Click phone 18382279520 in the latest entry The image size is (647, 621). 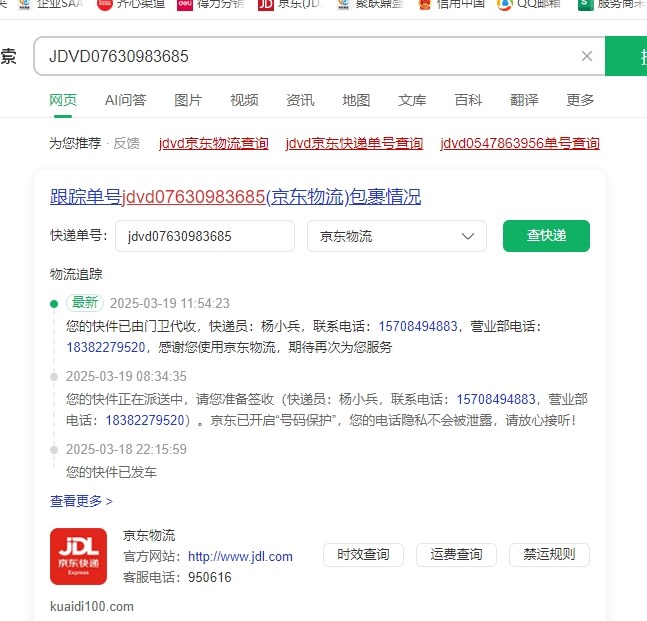tap(106, 347)
